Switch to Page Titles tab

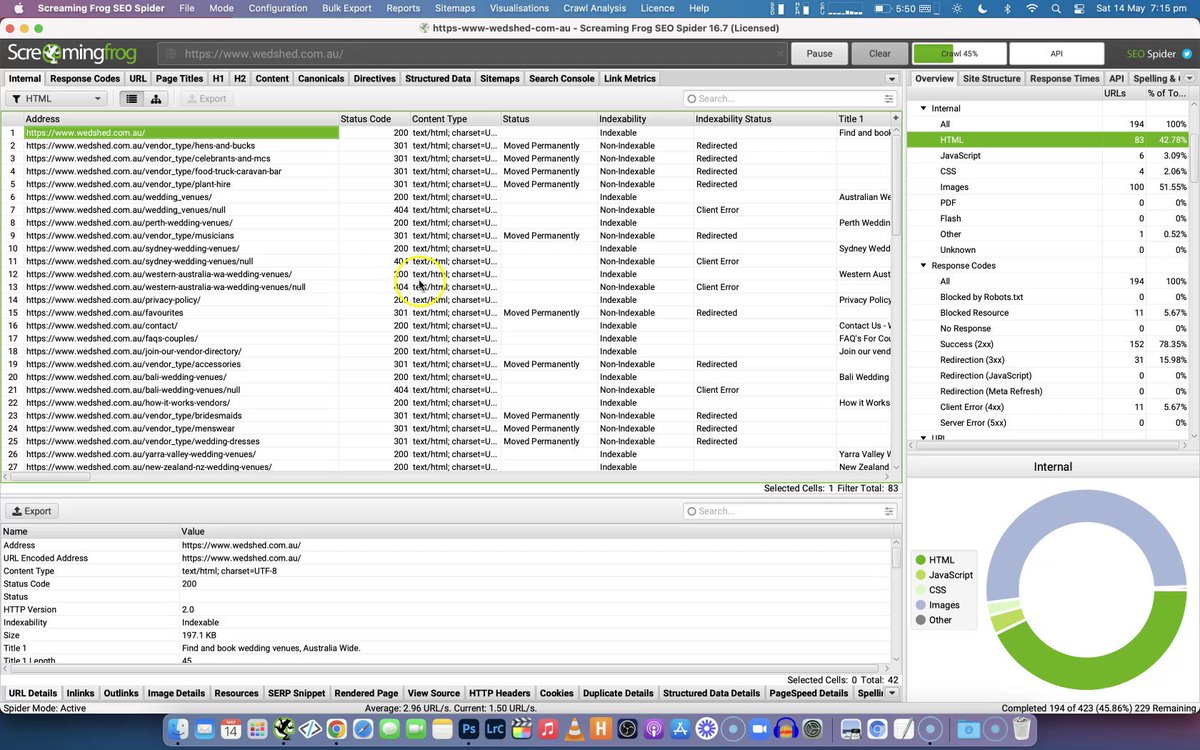(180, 78)
